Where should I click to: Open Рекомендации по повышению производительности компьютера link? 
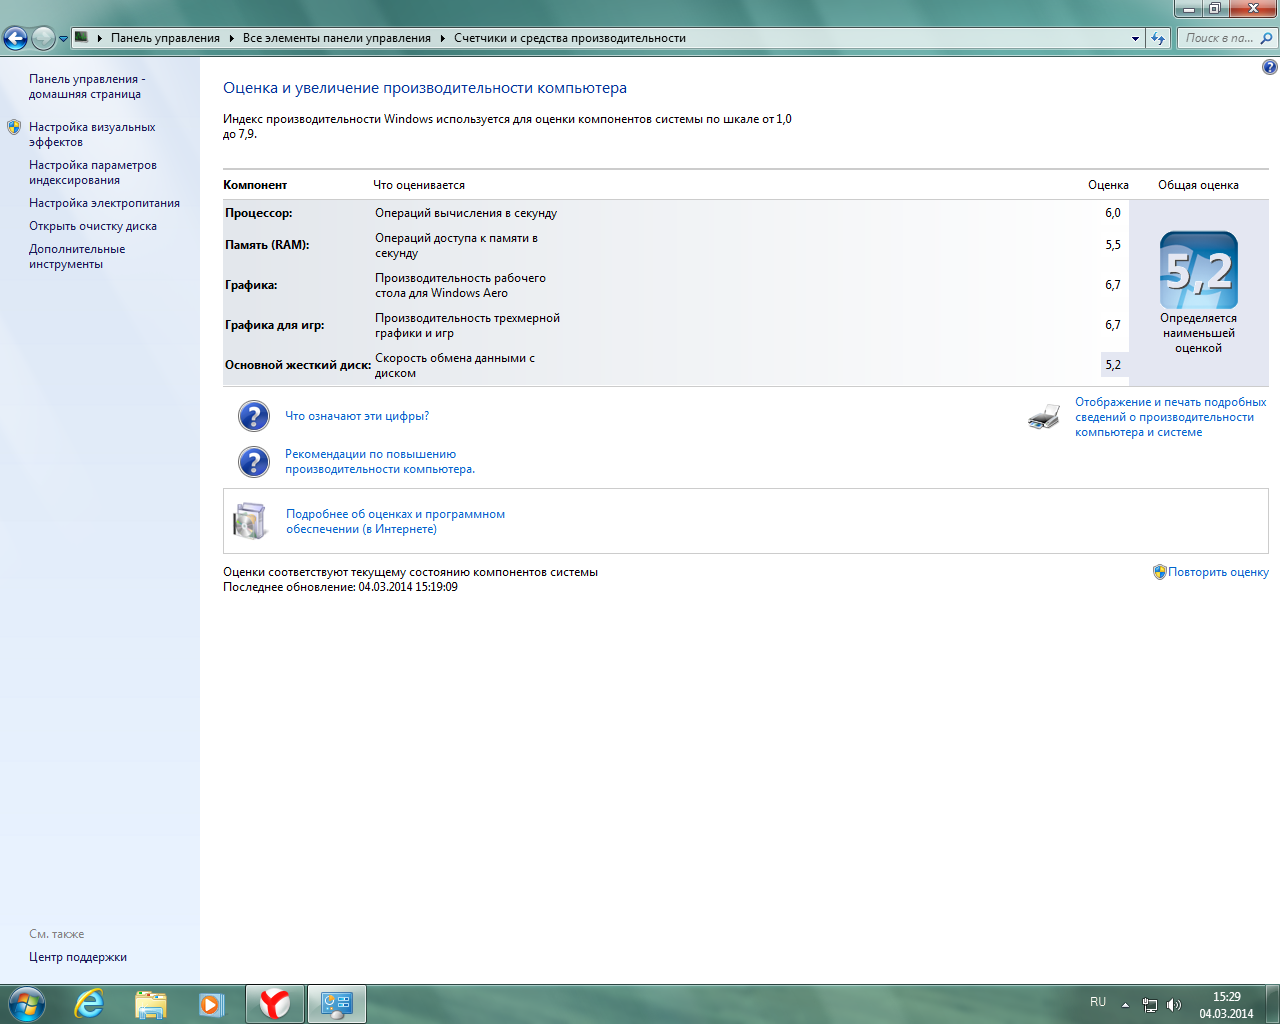pos(380,461)
